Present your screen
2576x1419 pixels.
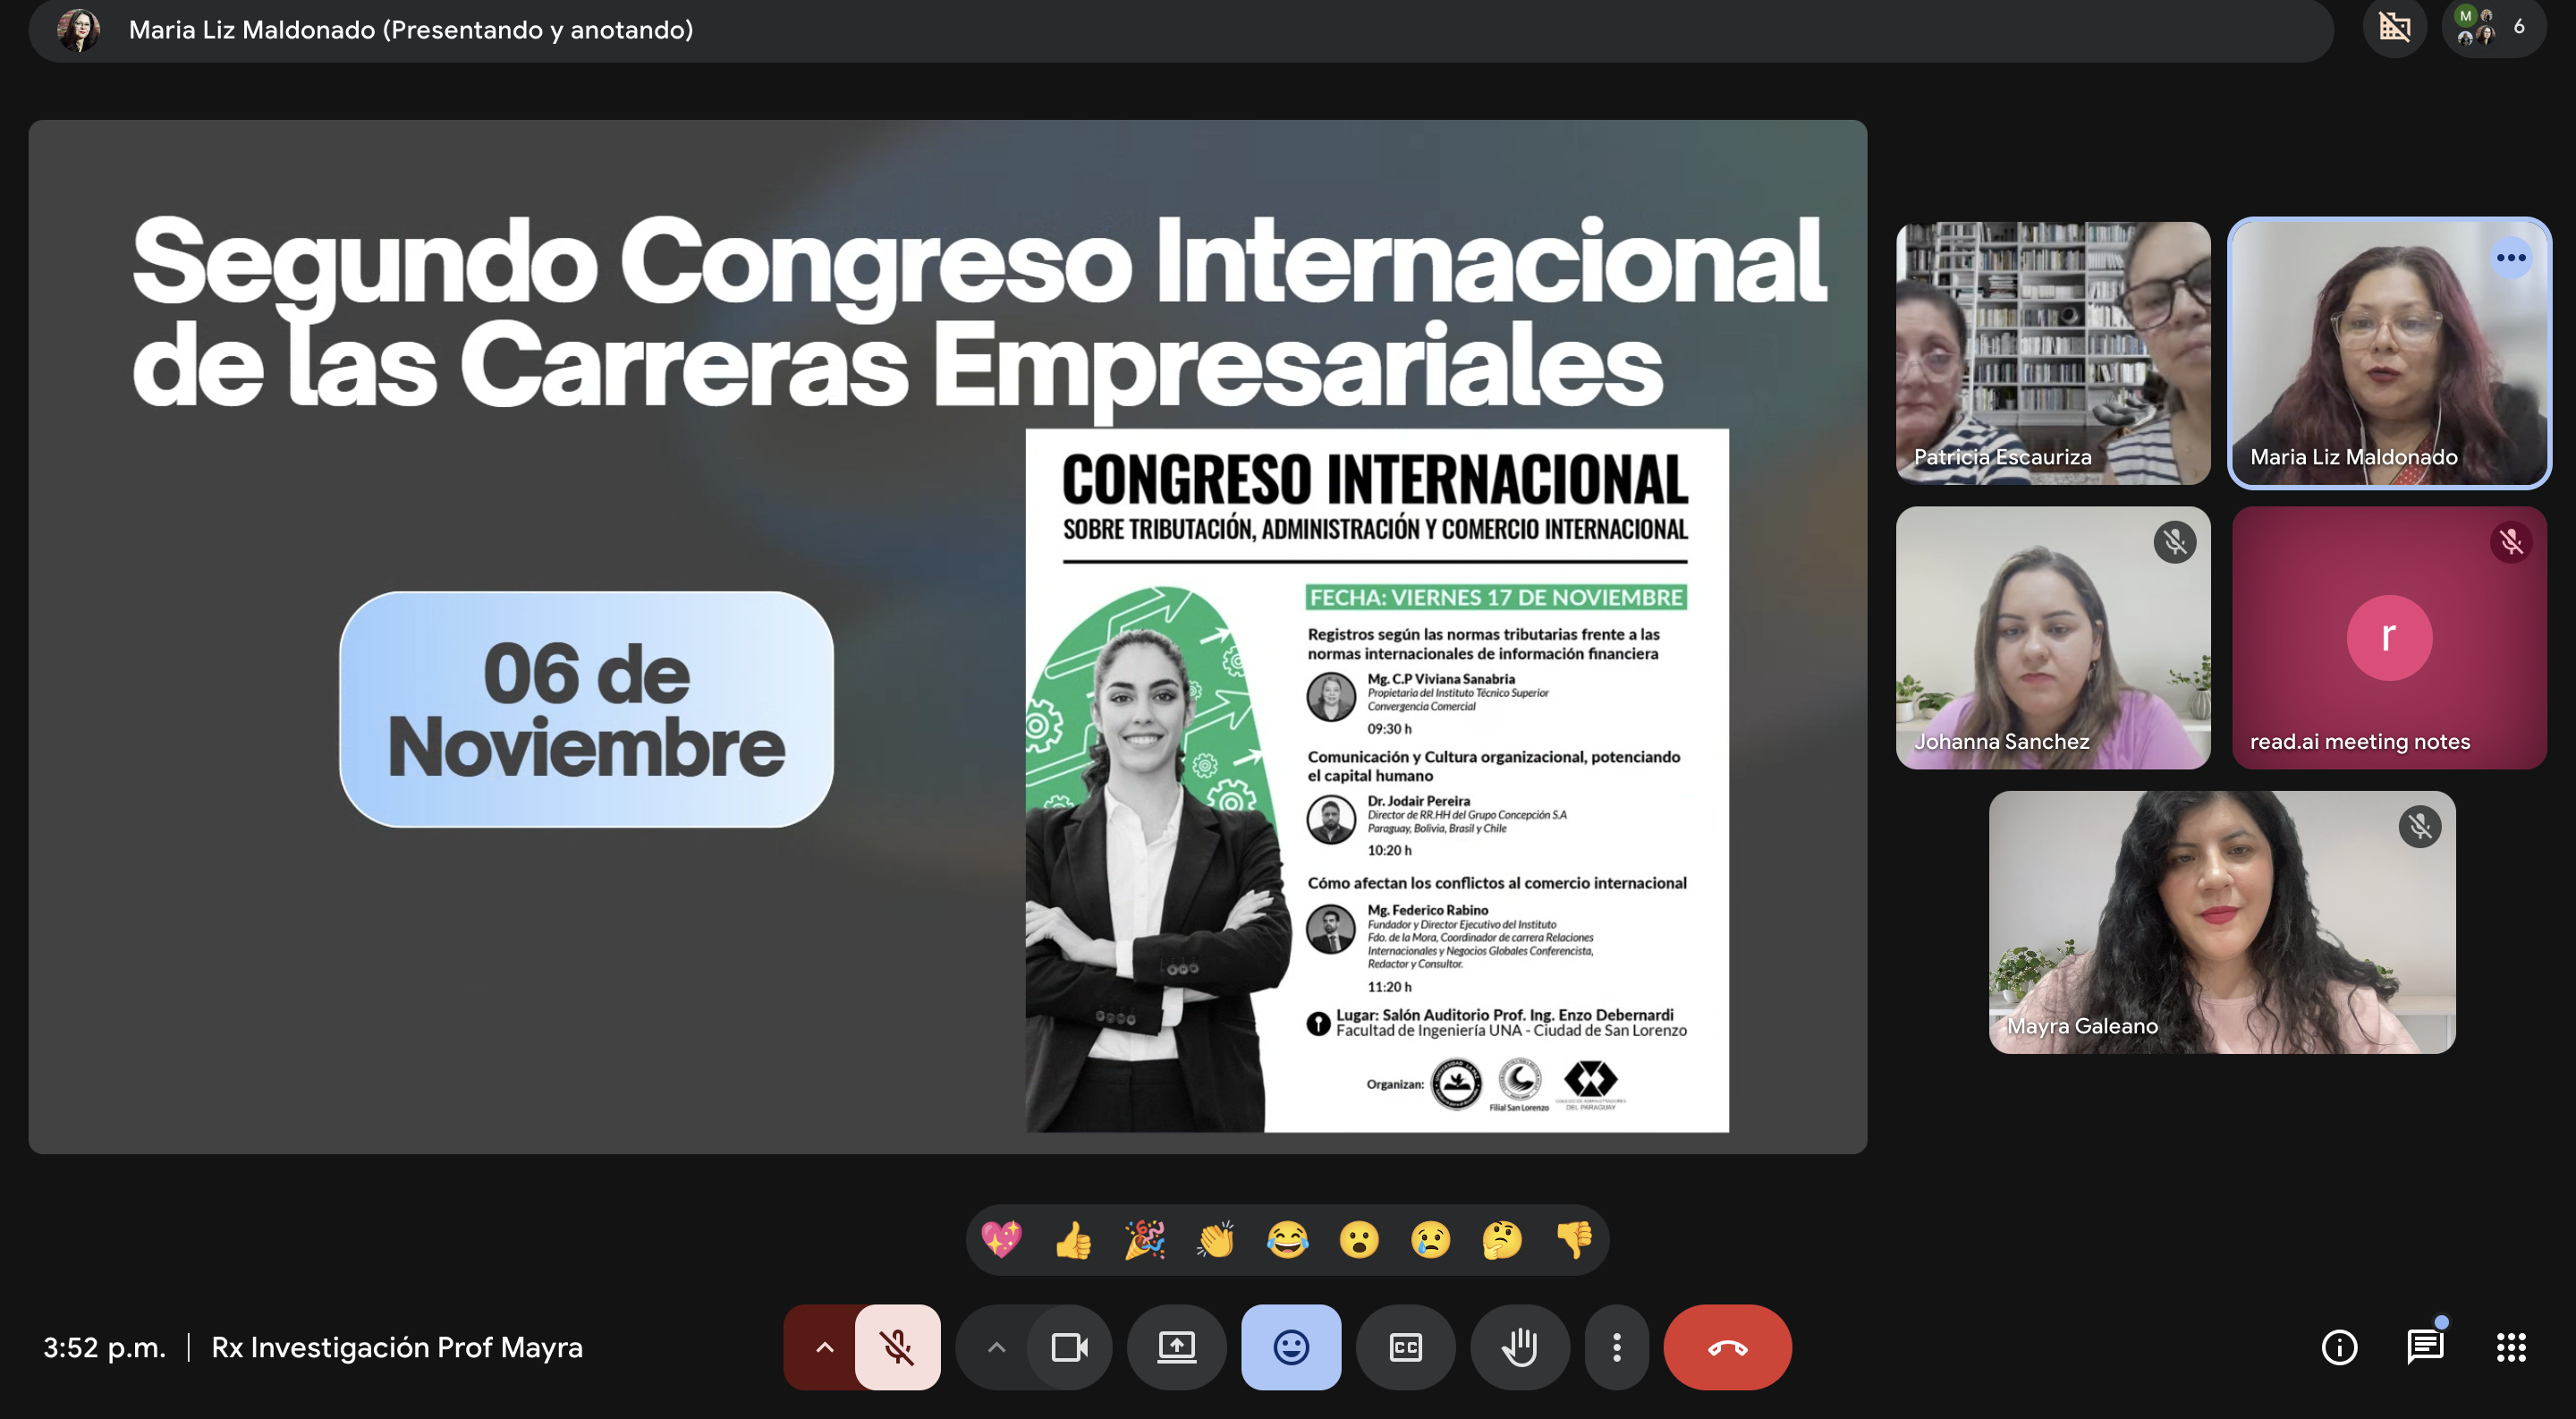[1176, 1347]
